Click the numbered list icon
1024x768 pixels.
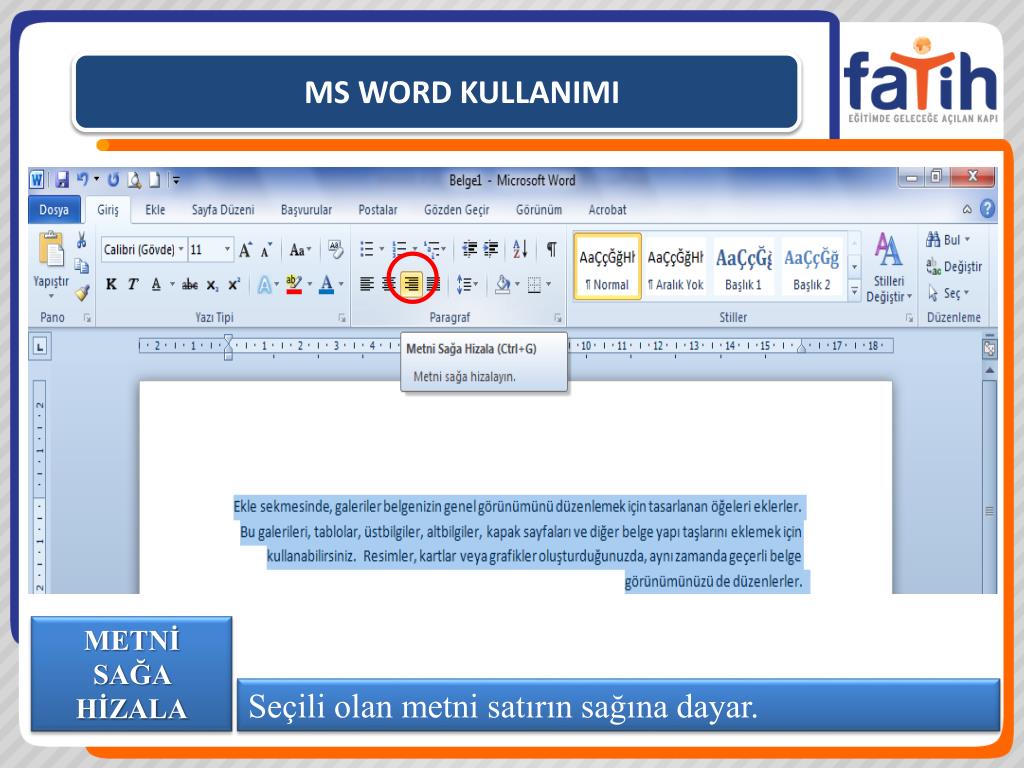(399, 249)
